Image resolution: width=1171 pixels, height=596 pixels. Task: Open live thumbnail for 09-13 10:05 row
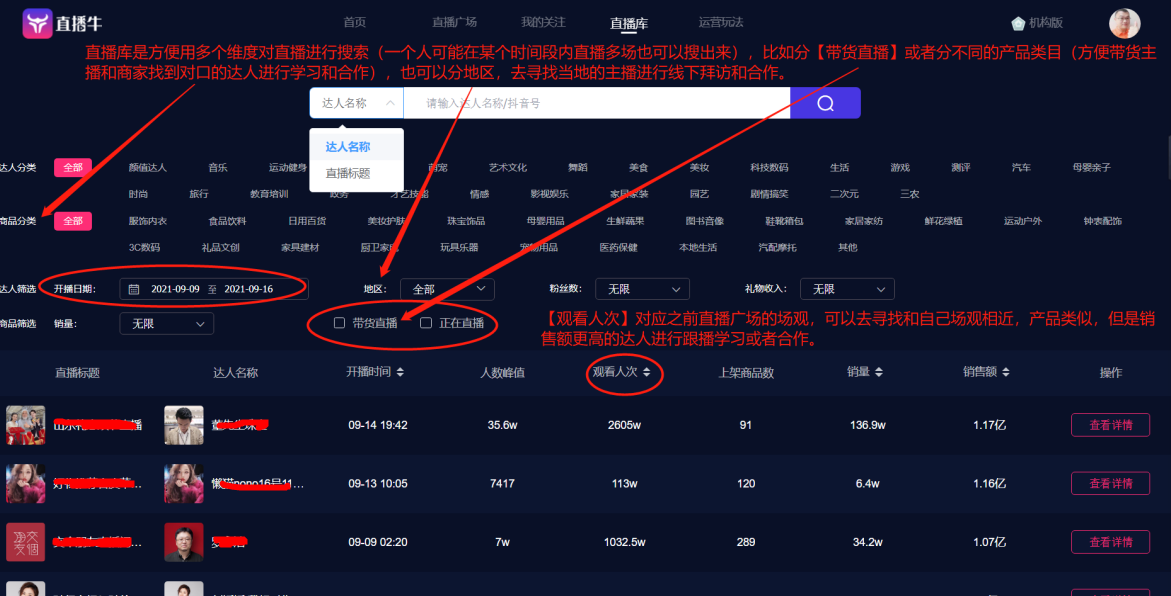[x=25, y=483]
